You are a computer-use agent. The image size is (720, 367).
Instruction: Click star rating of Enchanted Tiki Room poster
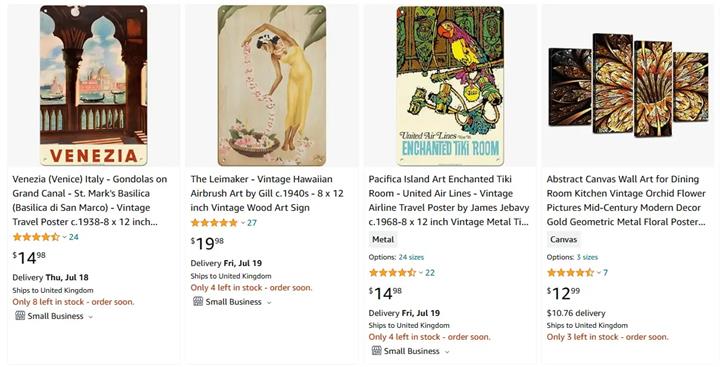393,272
